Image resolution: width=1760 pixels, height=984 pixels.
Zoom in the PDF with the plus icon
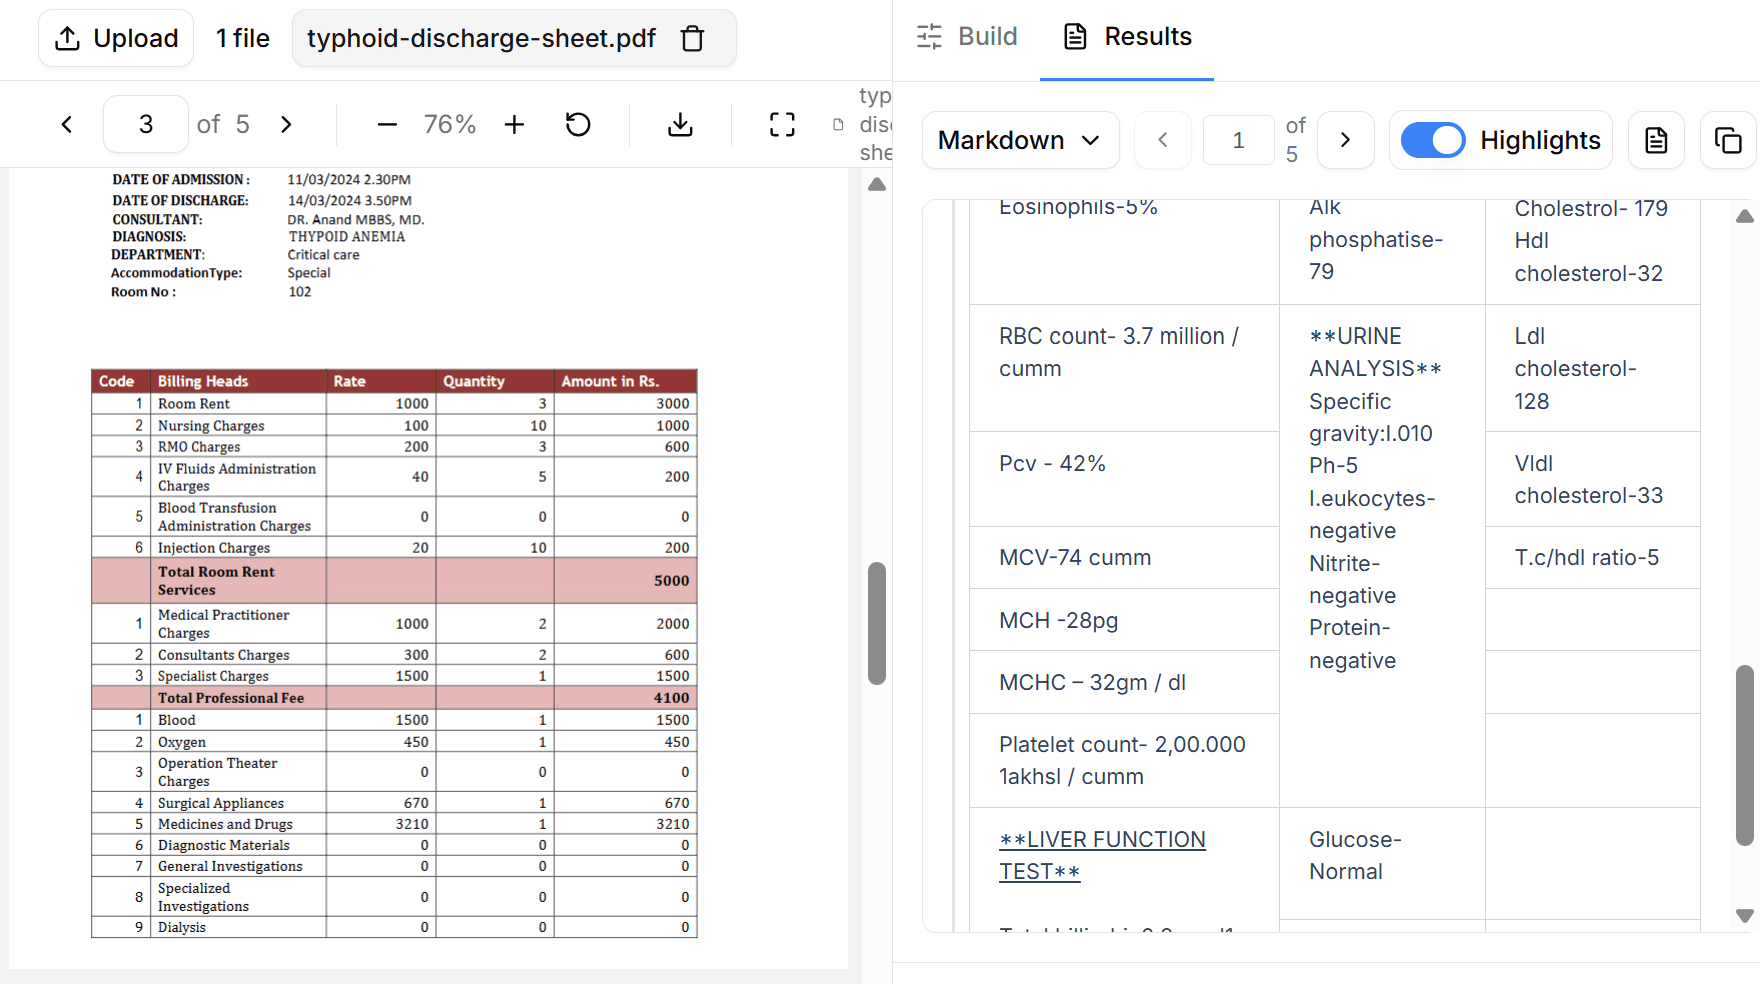(513, 124)
